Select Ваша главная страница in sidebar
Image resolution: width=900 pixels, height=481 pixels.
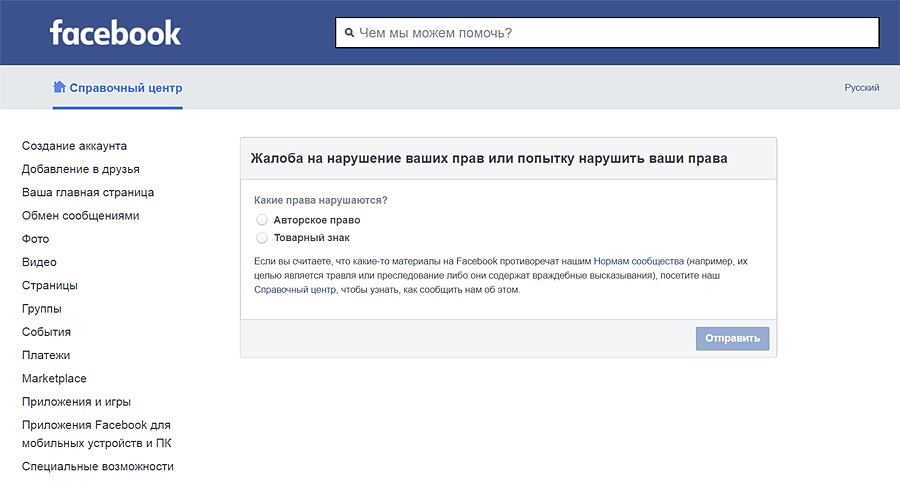coord(88,192)
